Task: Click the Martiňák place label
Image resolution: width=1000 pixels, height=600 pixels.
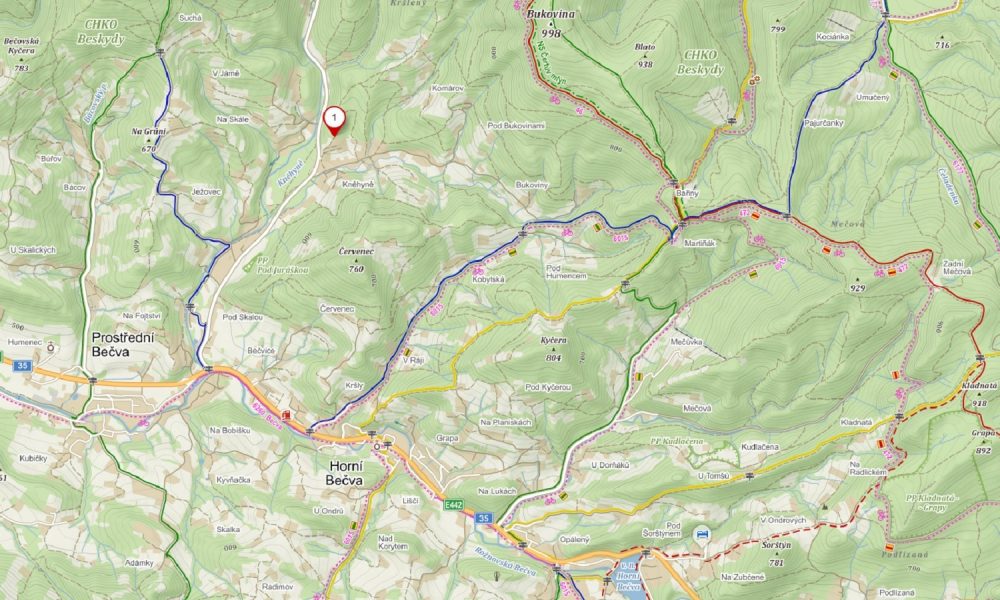Action: (700, 243)
